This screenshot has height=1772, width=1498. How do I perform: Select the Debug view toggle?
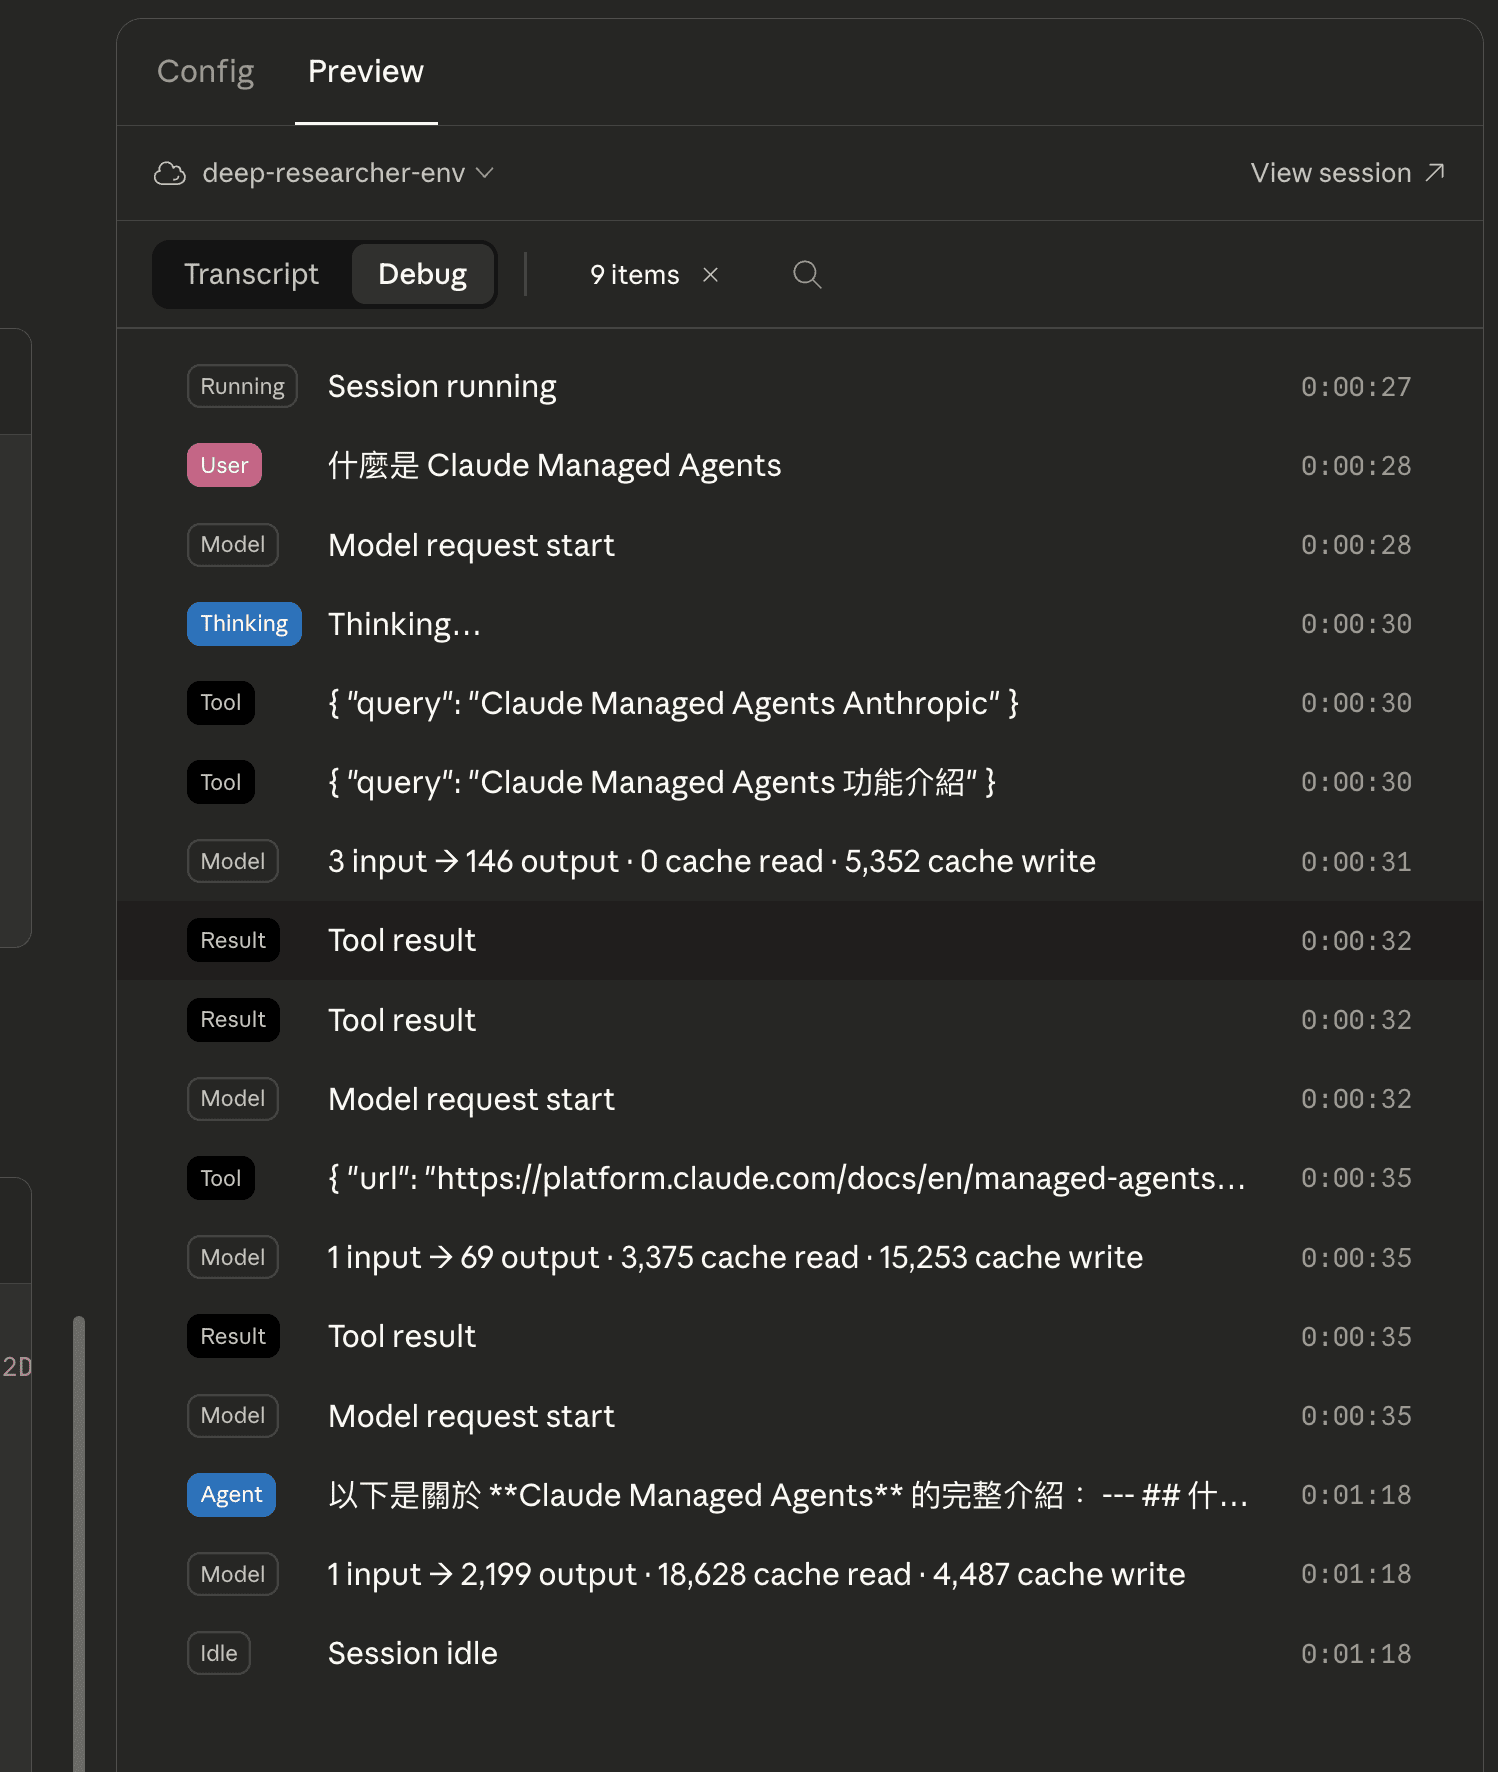[422, 274]
